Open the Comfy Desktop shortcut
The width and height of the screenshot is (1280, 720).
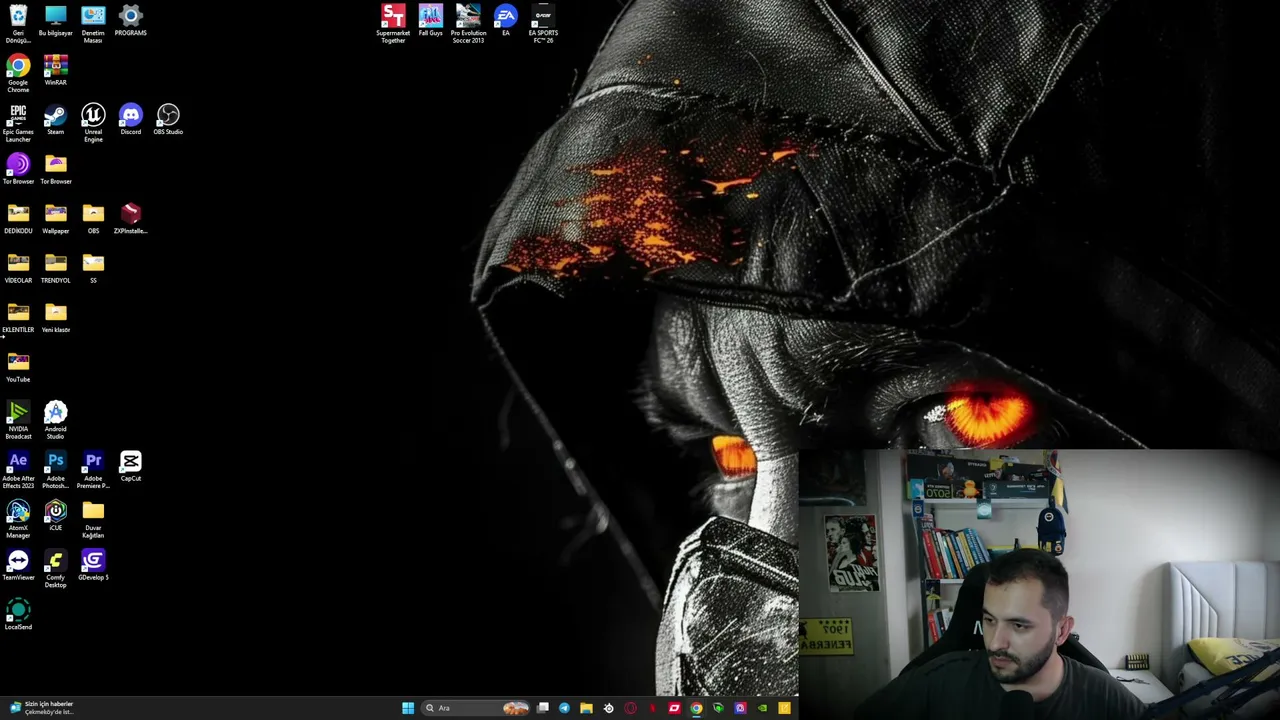(x=56, y=569)
